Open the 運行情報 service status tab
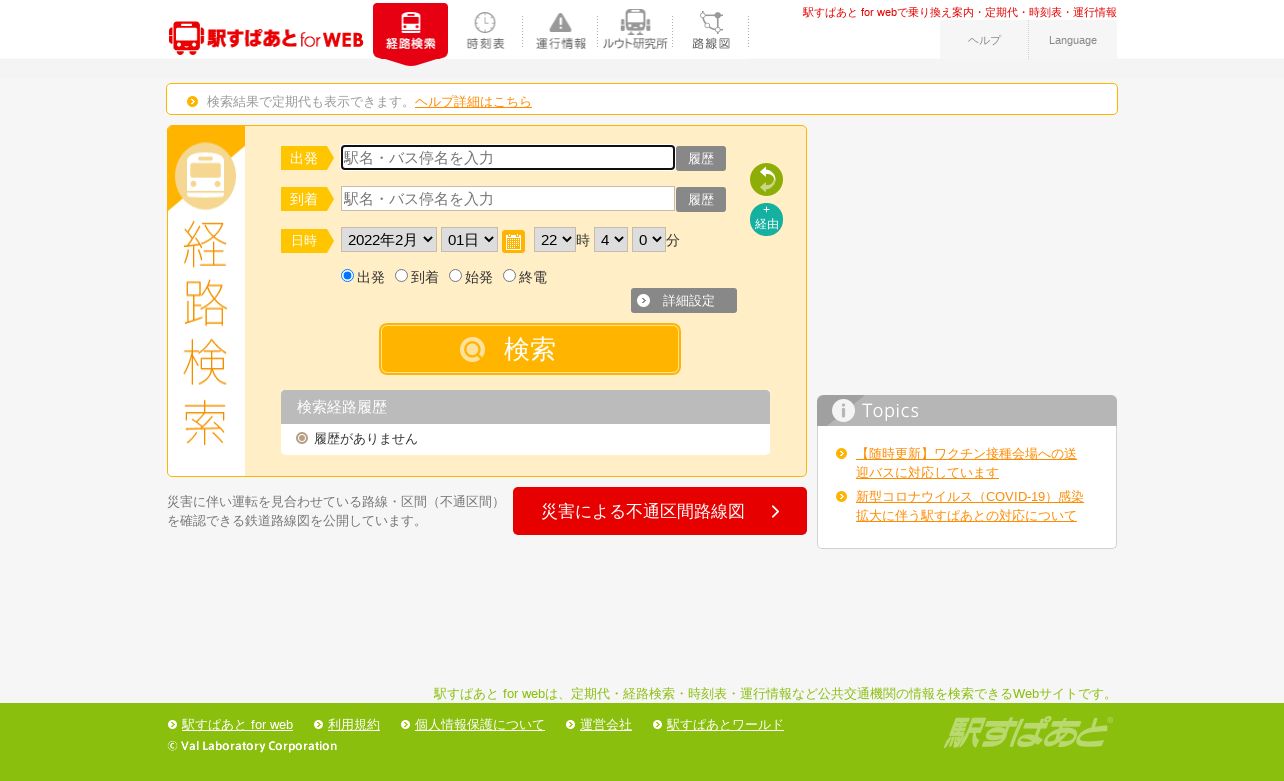Screen dimensions: 1284x781 click(x=561, y=31)
